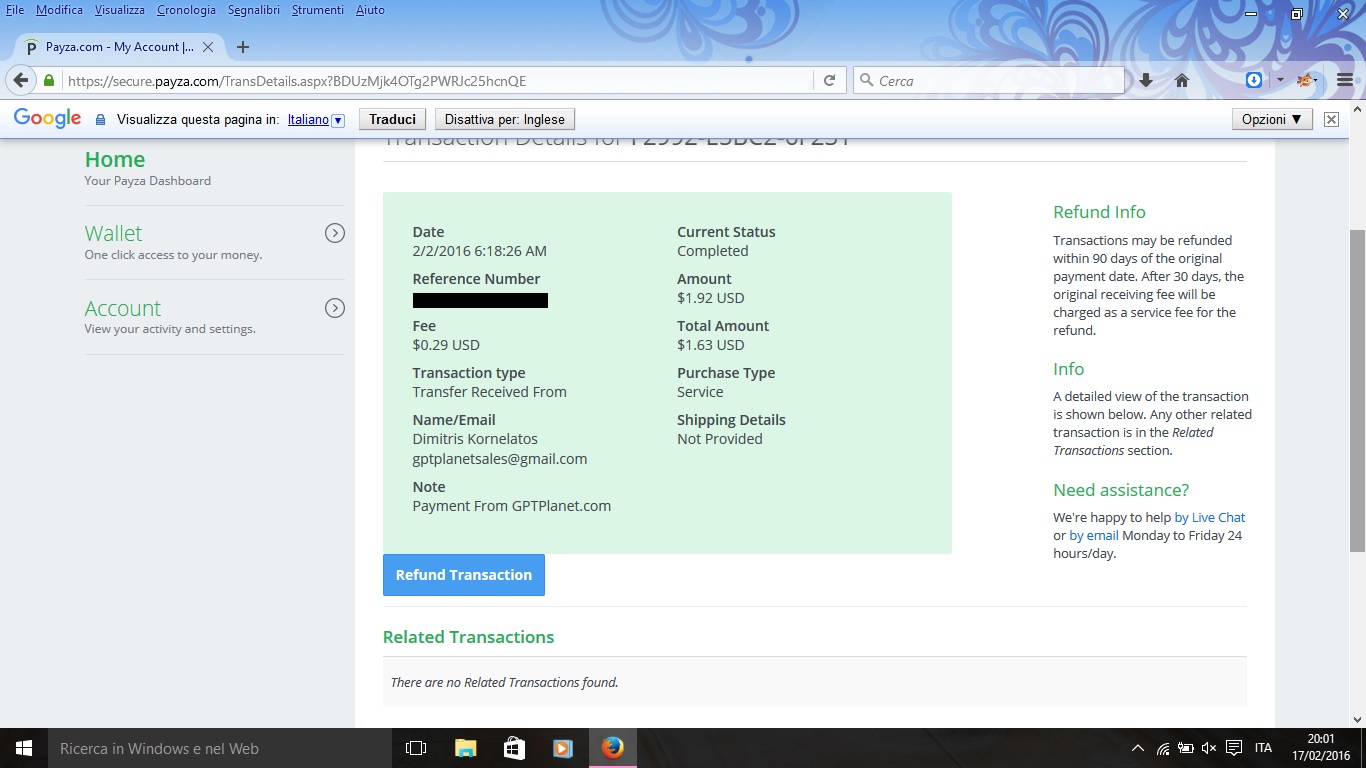
Task: Open the Account section arrow icon
Action: tap(335, 308)
